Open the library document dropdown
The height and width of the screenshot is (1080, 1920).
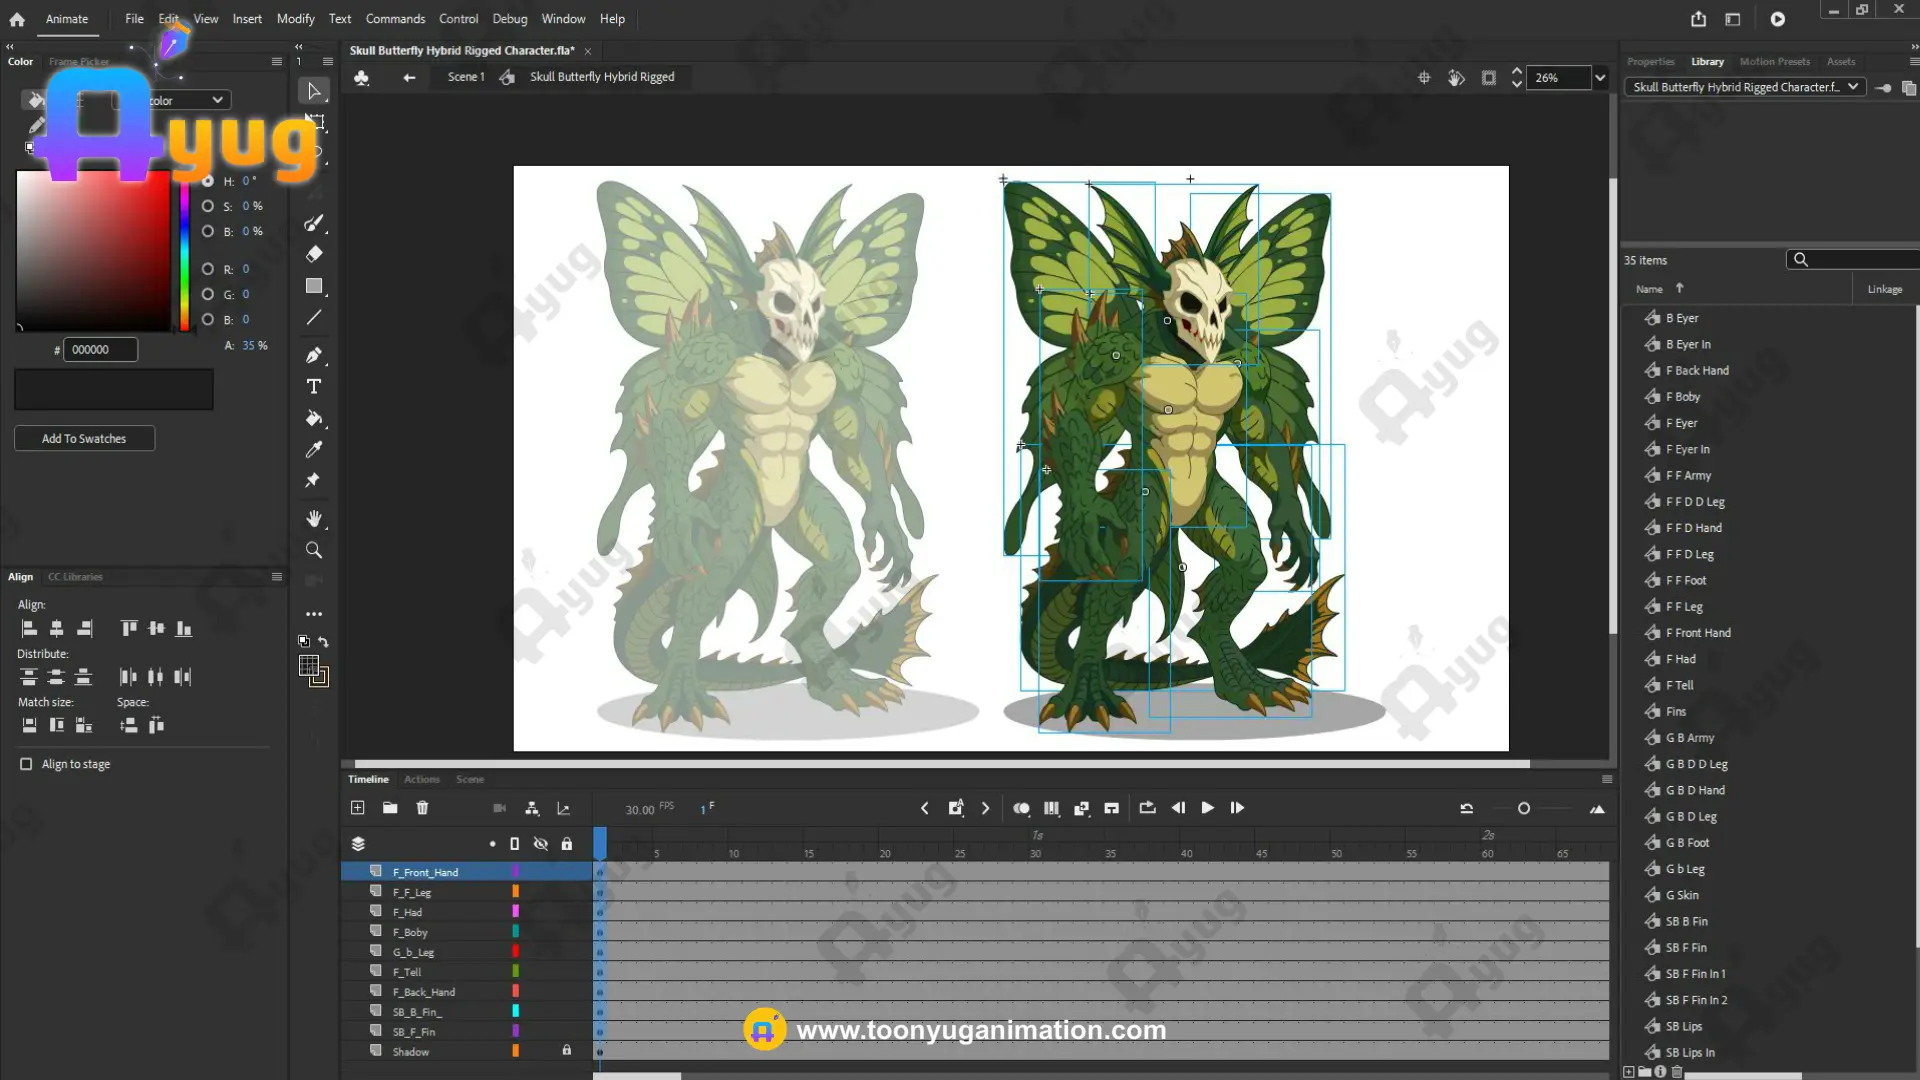tap(1853, 87)
